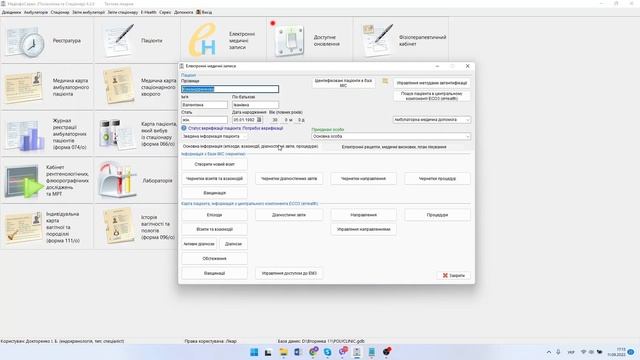The height and width of the screenshot is (360, 640).
Task: Open File Explorer folder icon on taskbar
Action: coord(283,352)
